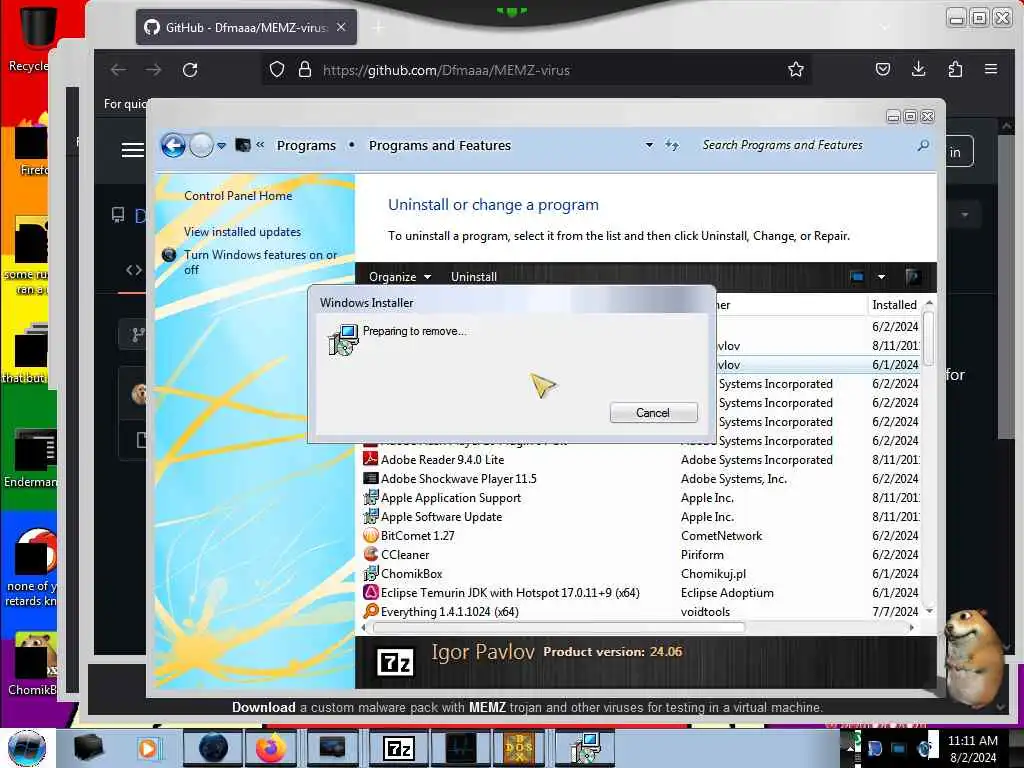Screen dimensions: 1024x768
Task: Reload the page in Firefox
Action: point(190,70)
